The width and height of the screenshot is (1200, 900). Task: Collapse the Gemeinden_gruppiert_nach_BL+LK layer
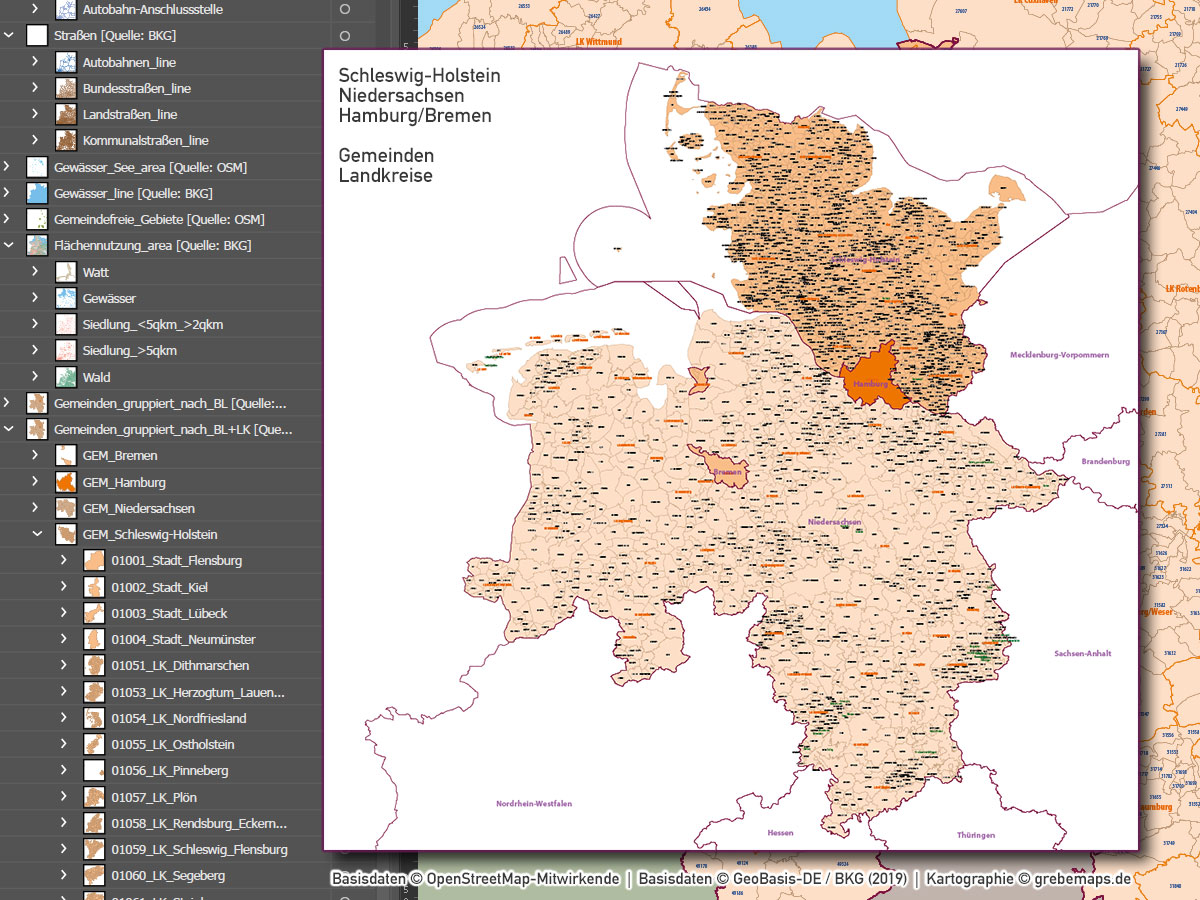click(x=9, y=430)
